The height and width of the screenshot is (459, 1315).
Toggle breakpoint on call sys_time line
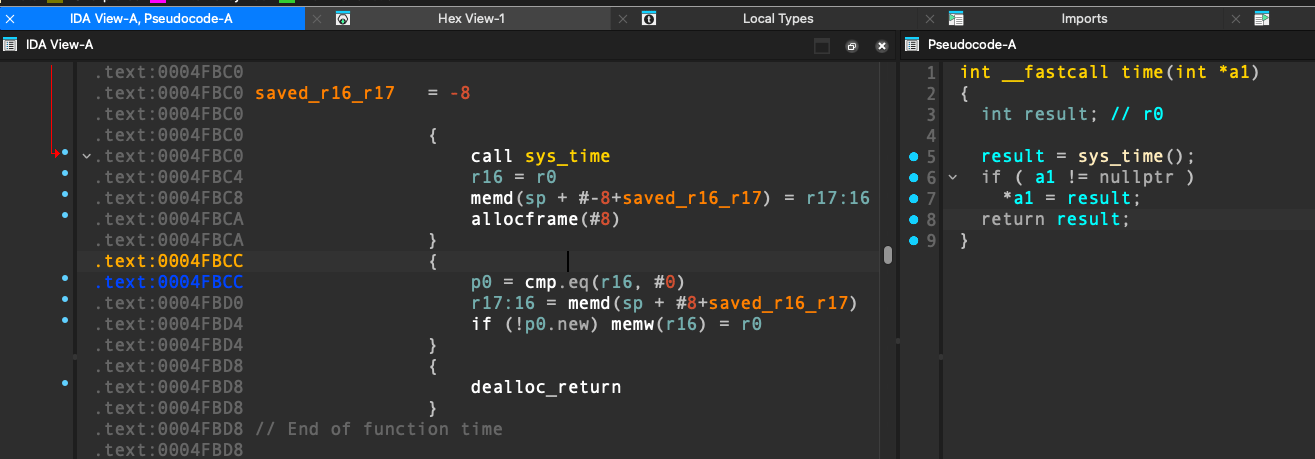click(65, 153)
